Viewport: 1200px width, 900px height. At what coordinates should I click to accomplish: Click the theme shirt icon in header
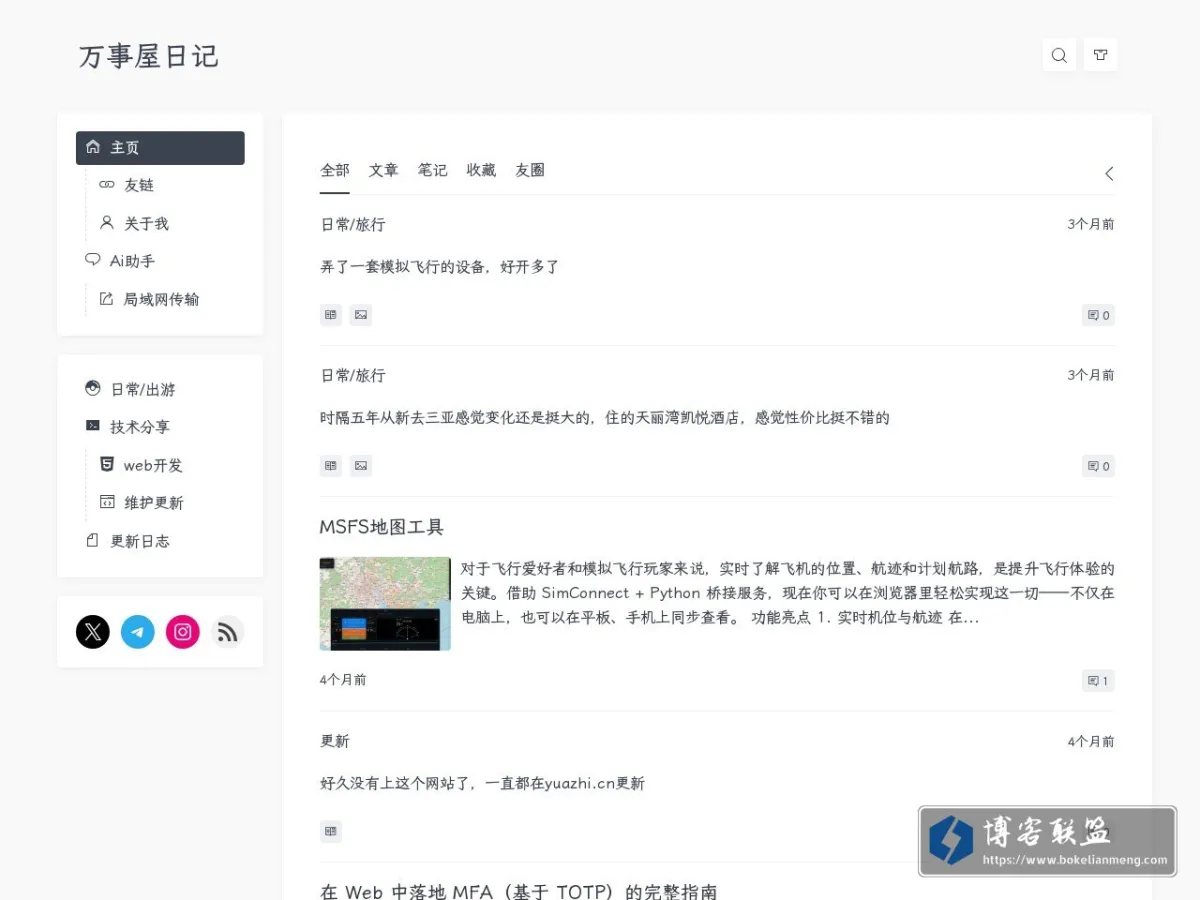pos(1100,55)
